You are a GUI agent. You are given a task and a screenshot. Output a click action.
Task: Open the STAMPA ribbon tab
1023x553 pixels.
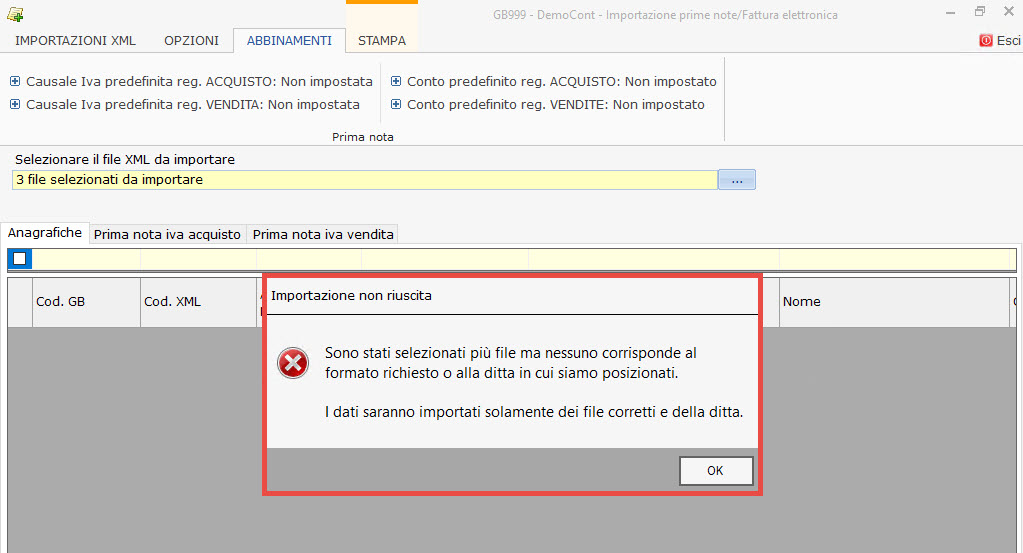click(x=382, y=41)
